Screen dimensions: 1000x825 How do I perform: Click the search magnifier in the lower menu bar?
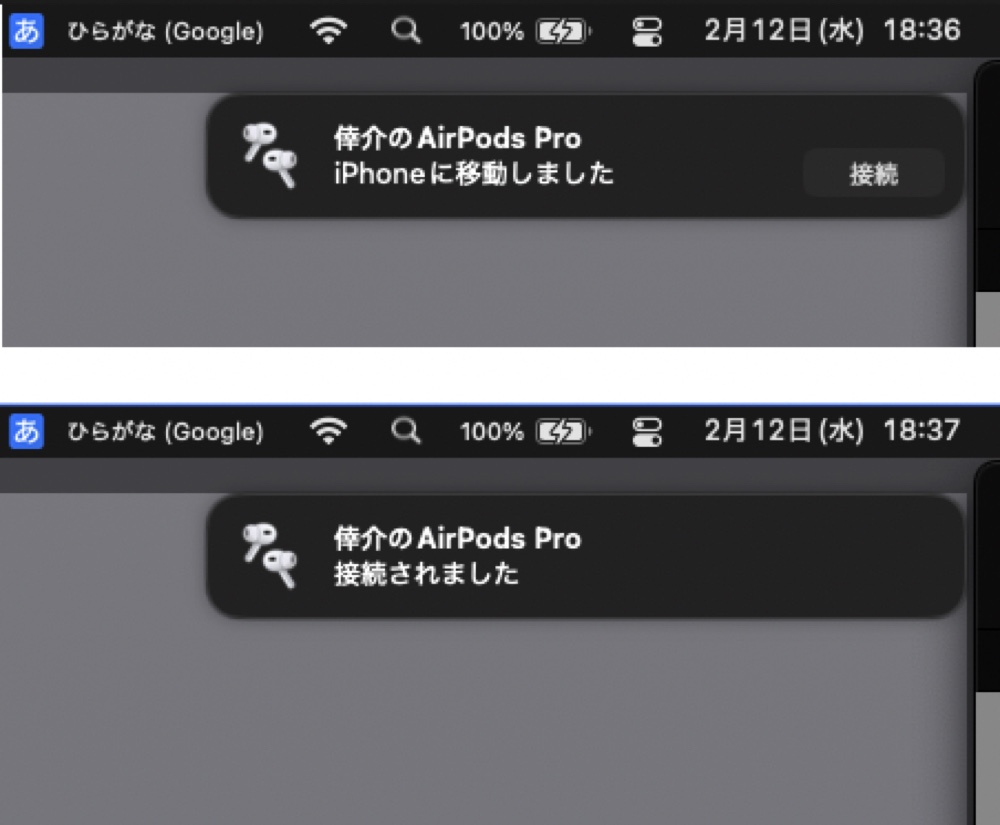(406, 431)
